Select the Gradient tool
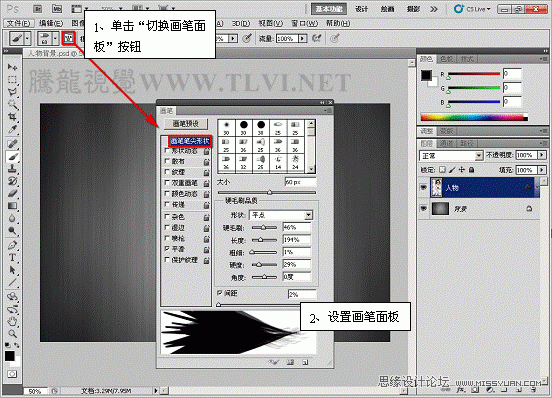Screen dimensions: 552x398 click(12, 206)
